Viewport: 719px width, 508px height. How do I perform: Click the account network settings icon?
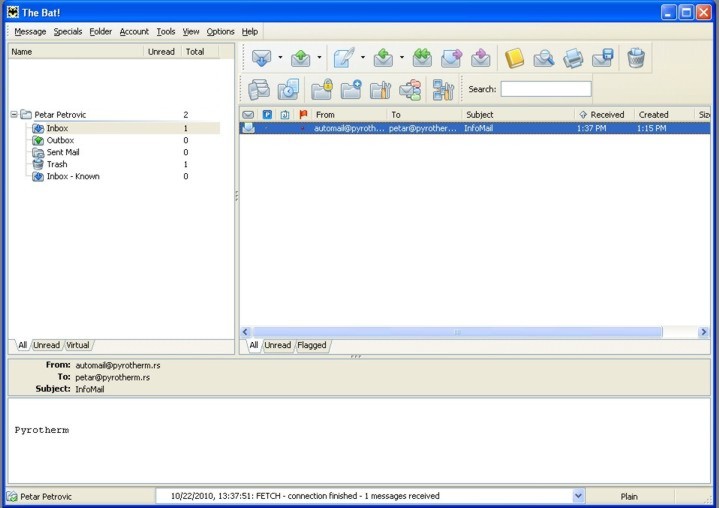(x=443, y=89)
